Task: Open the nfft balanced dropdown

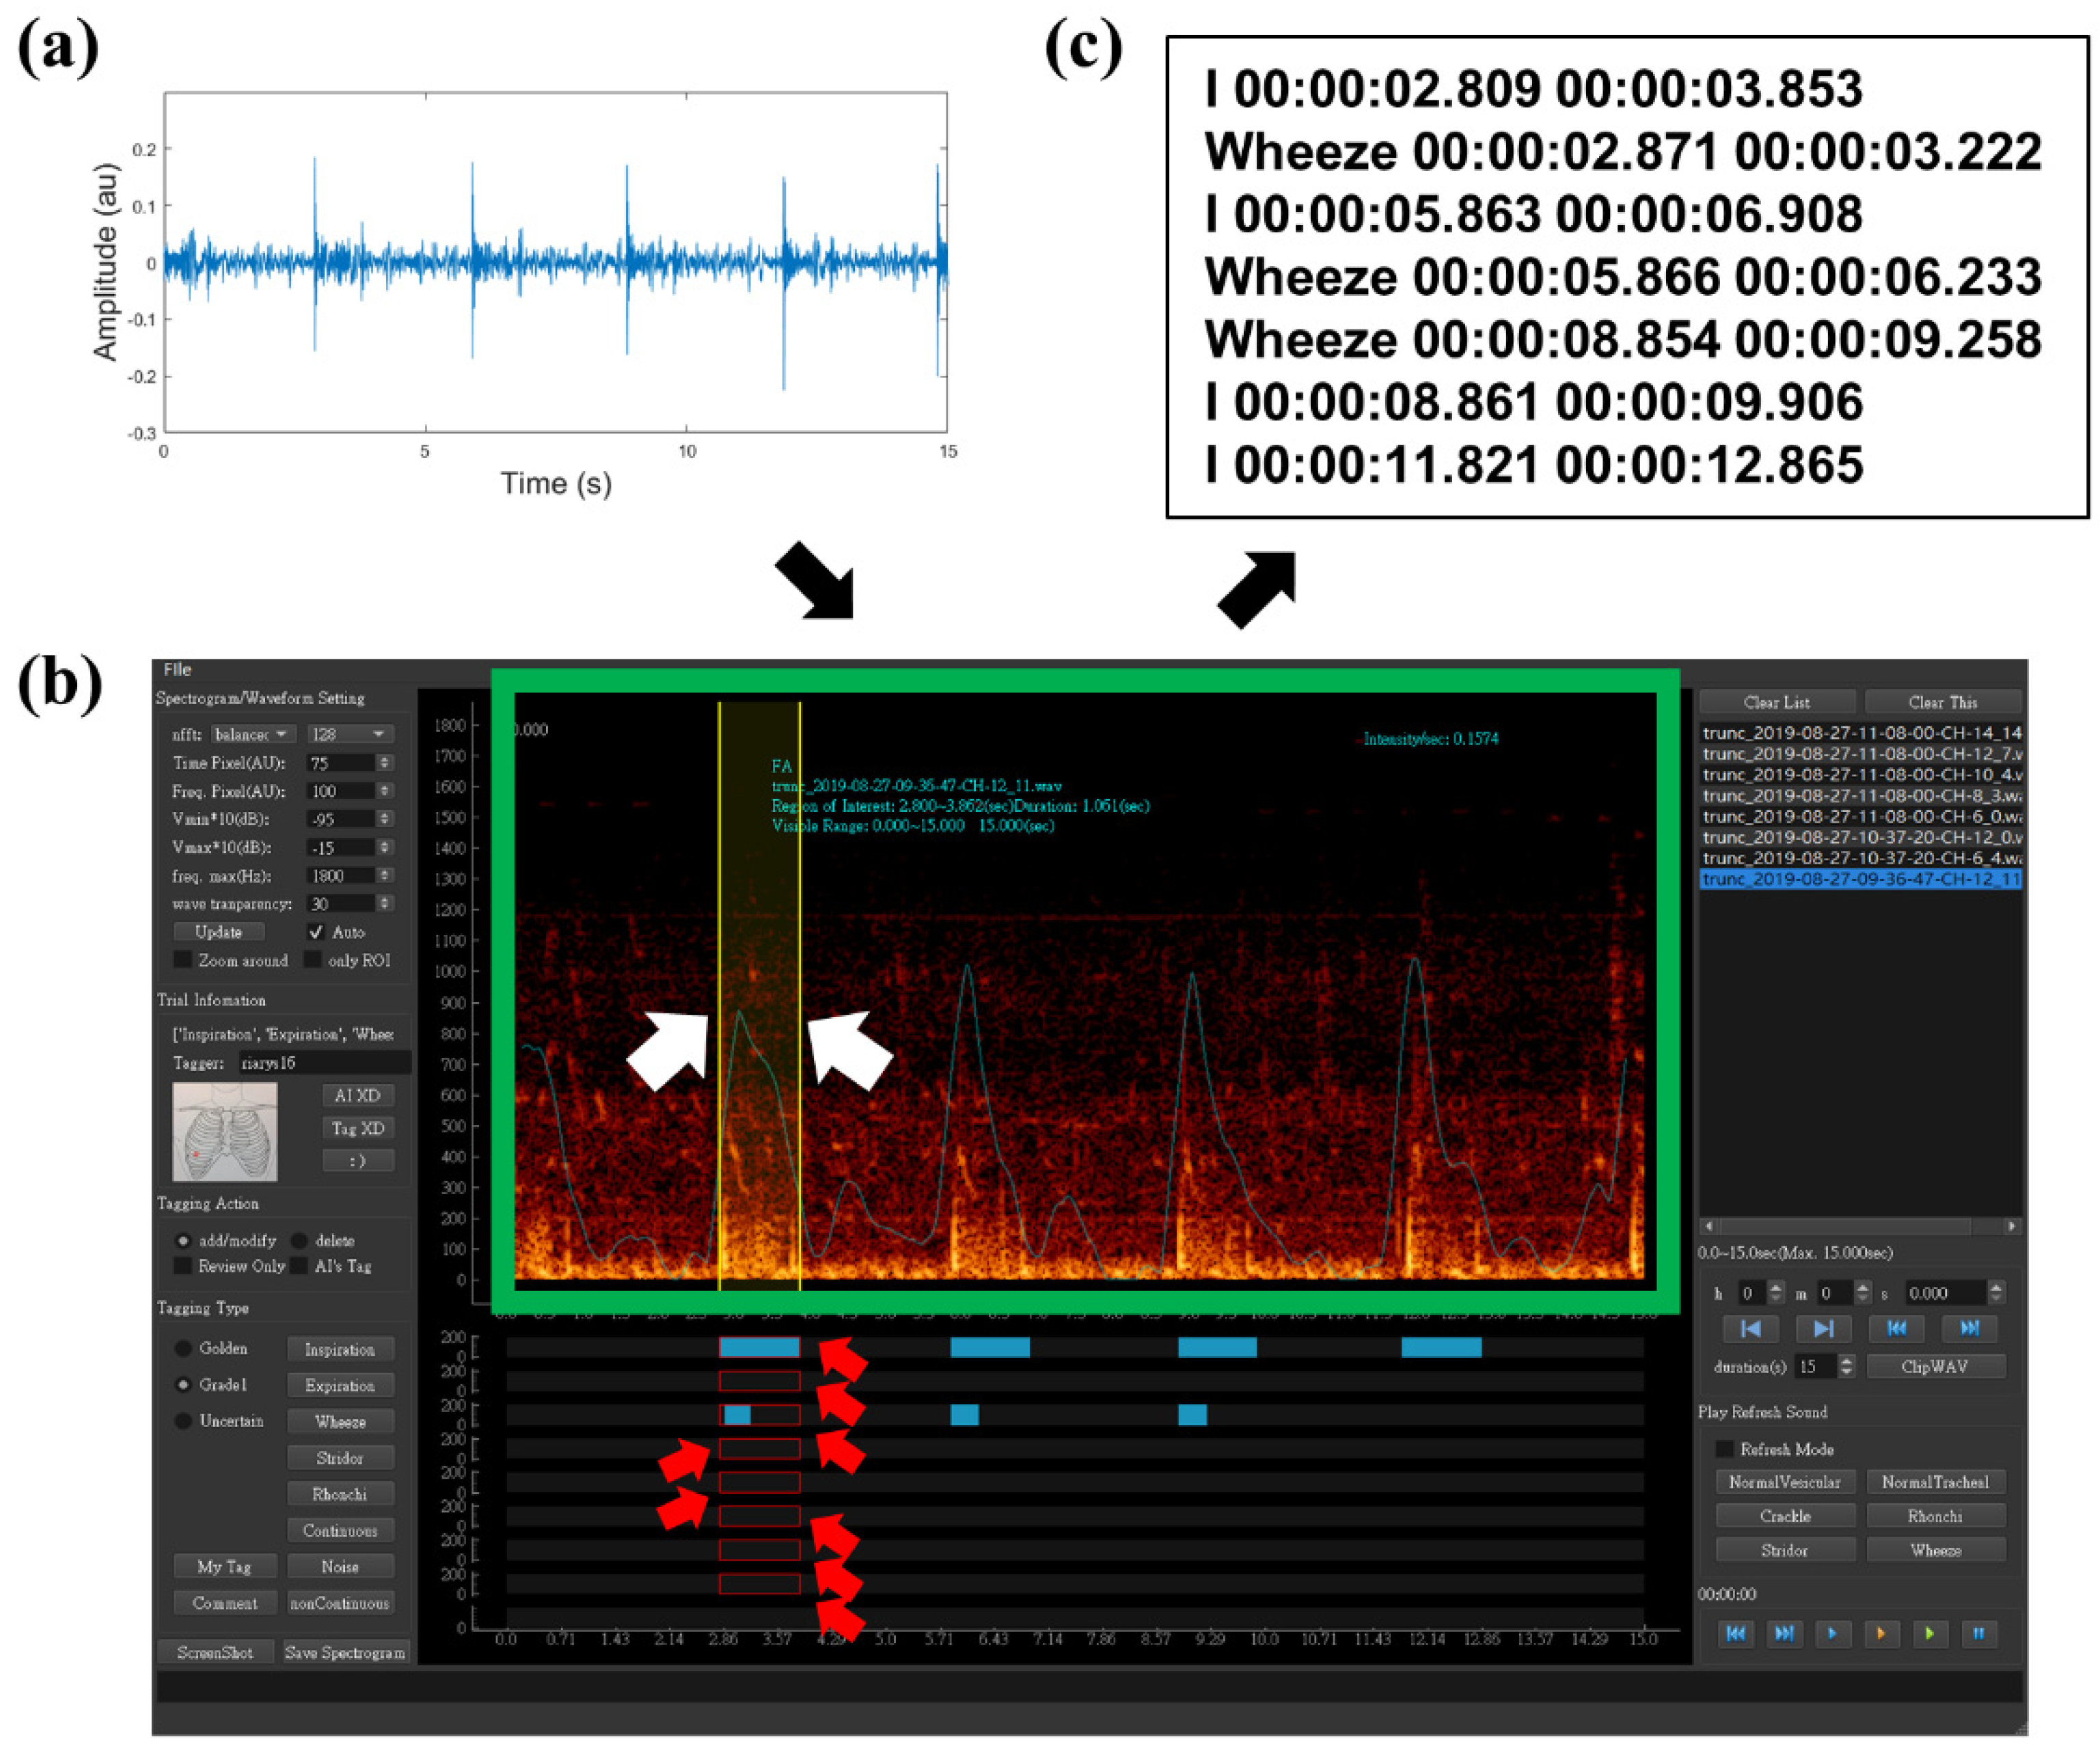Action: pos(253,734)
